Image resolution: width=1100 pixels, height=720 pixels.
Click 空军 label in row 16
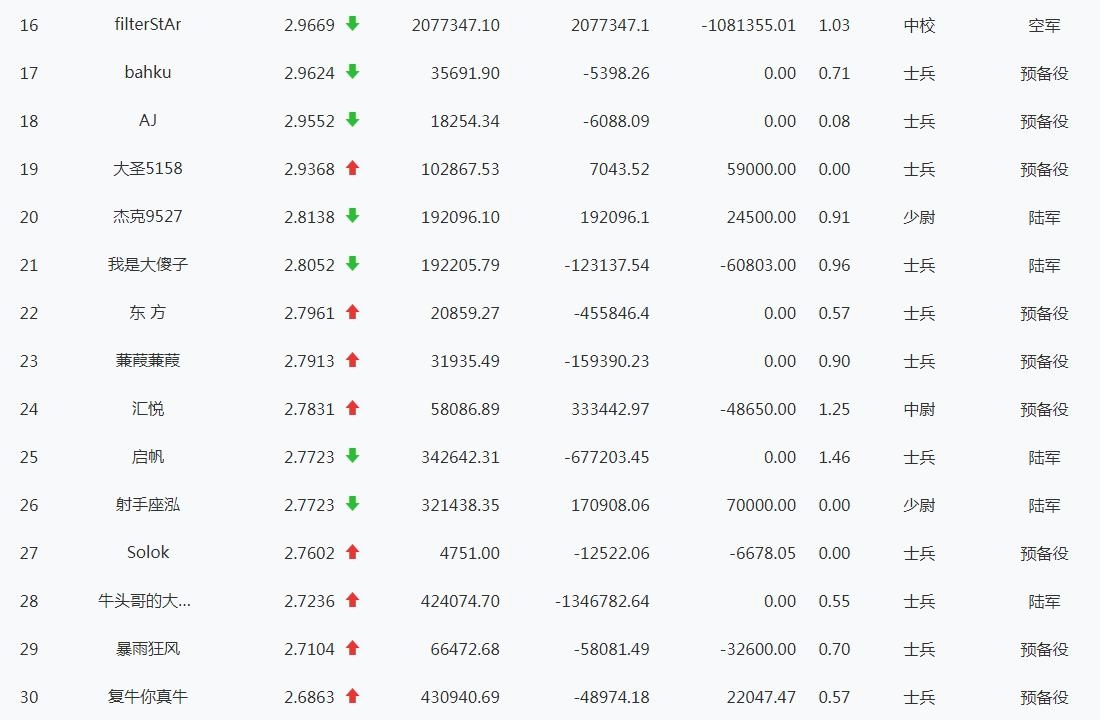click(1044, 25)
